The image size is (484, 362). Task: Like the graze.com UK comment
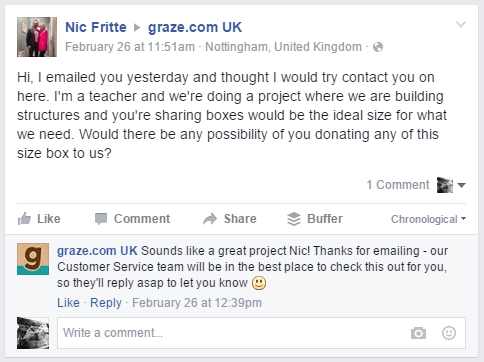[68, 303]
